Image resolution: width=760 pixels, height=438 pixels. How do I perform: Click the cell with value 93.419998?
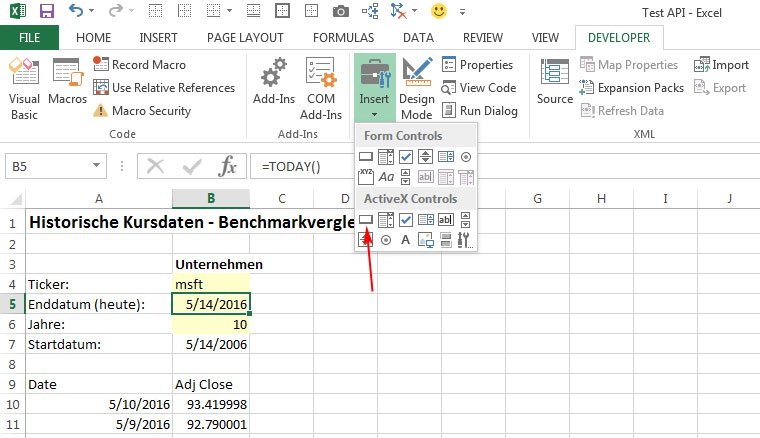pos(211,404)
